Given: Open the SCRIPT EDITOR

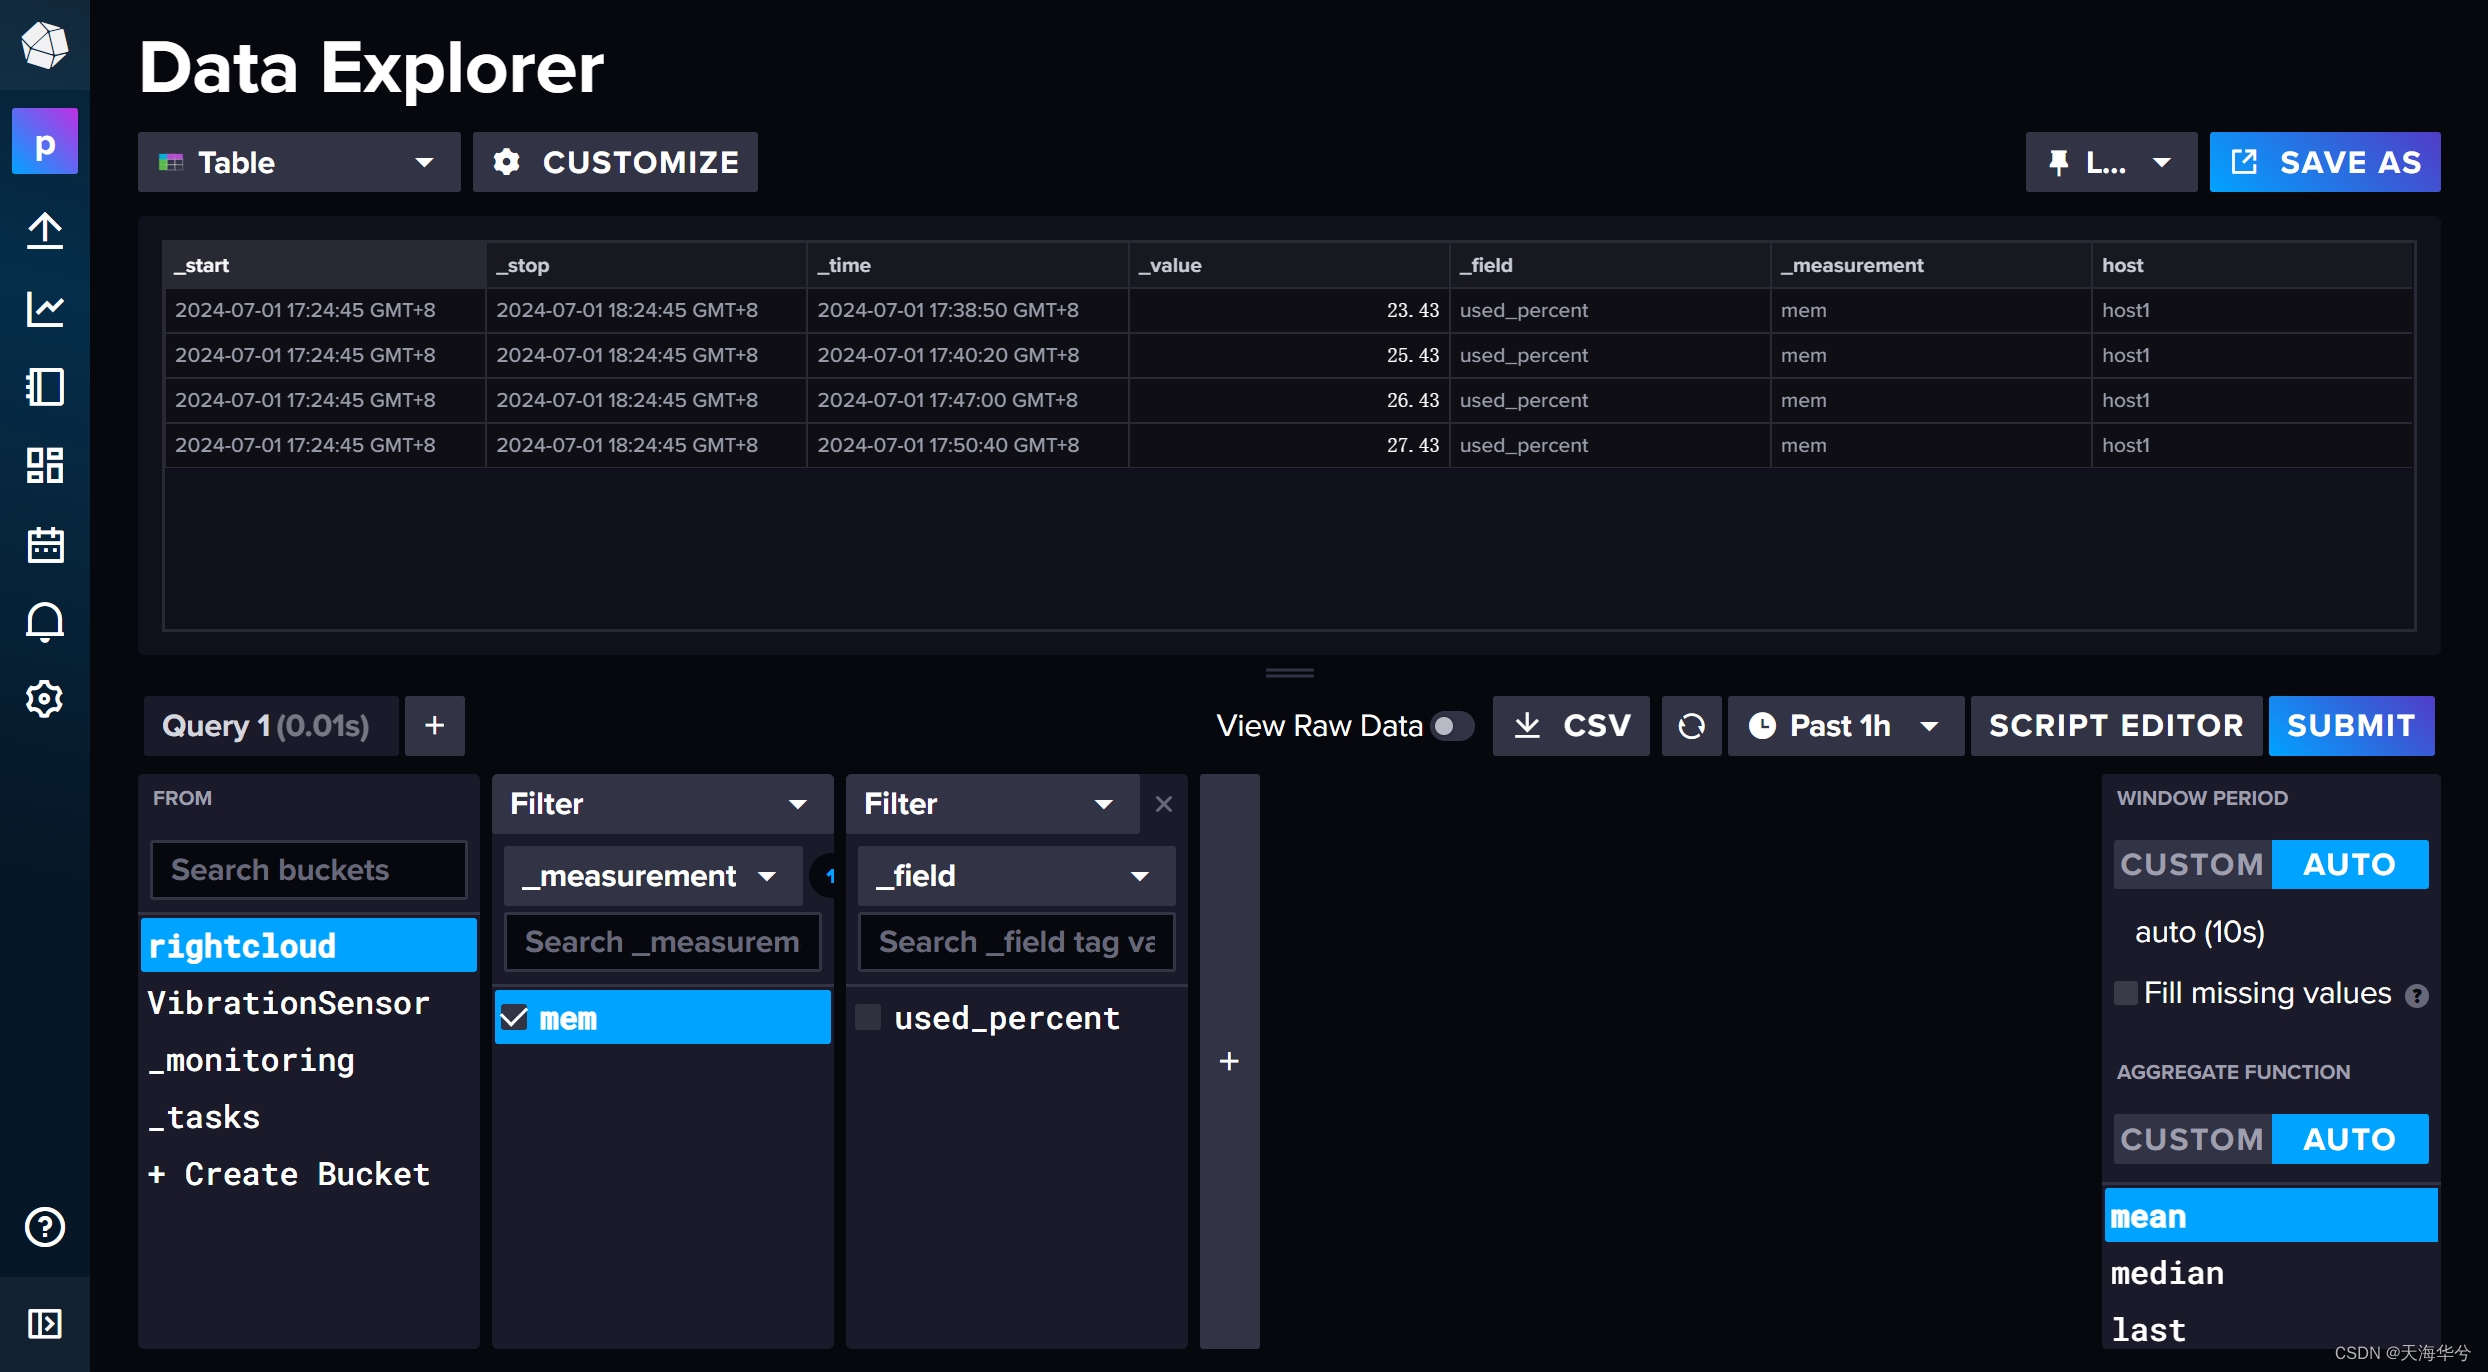Looking at the screenshot, I should [x=2115, y=726].
